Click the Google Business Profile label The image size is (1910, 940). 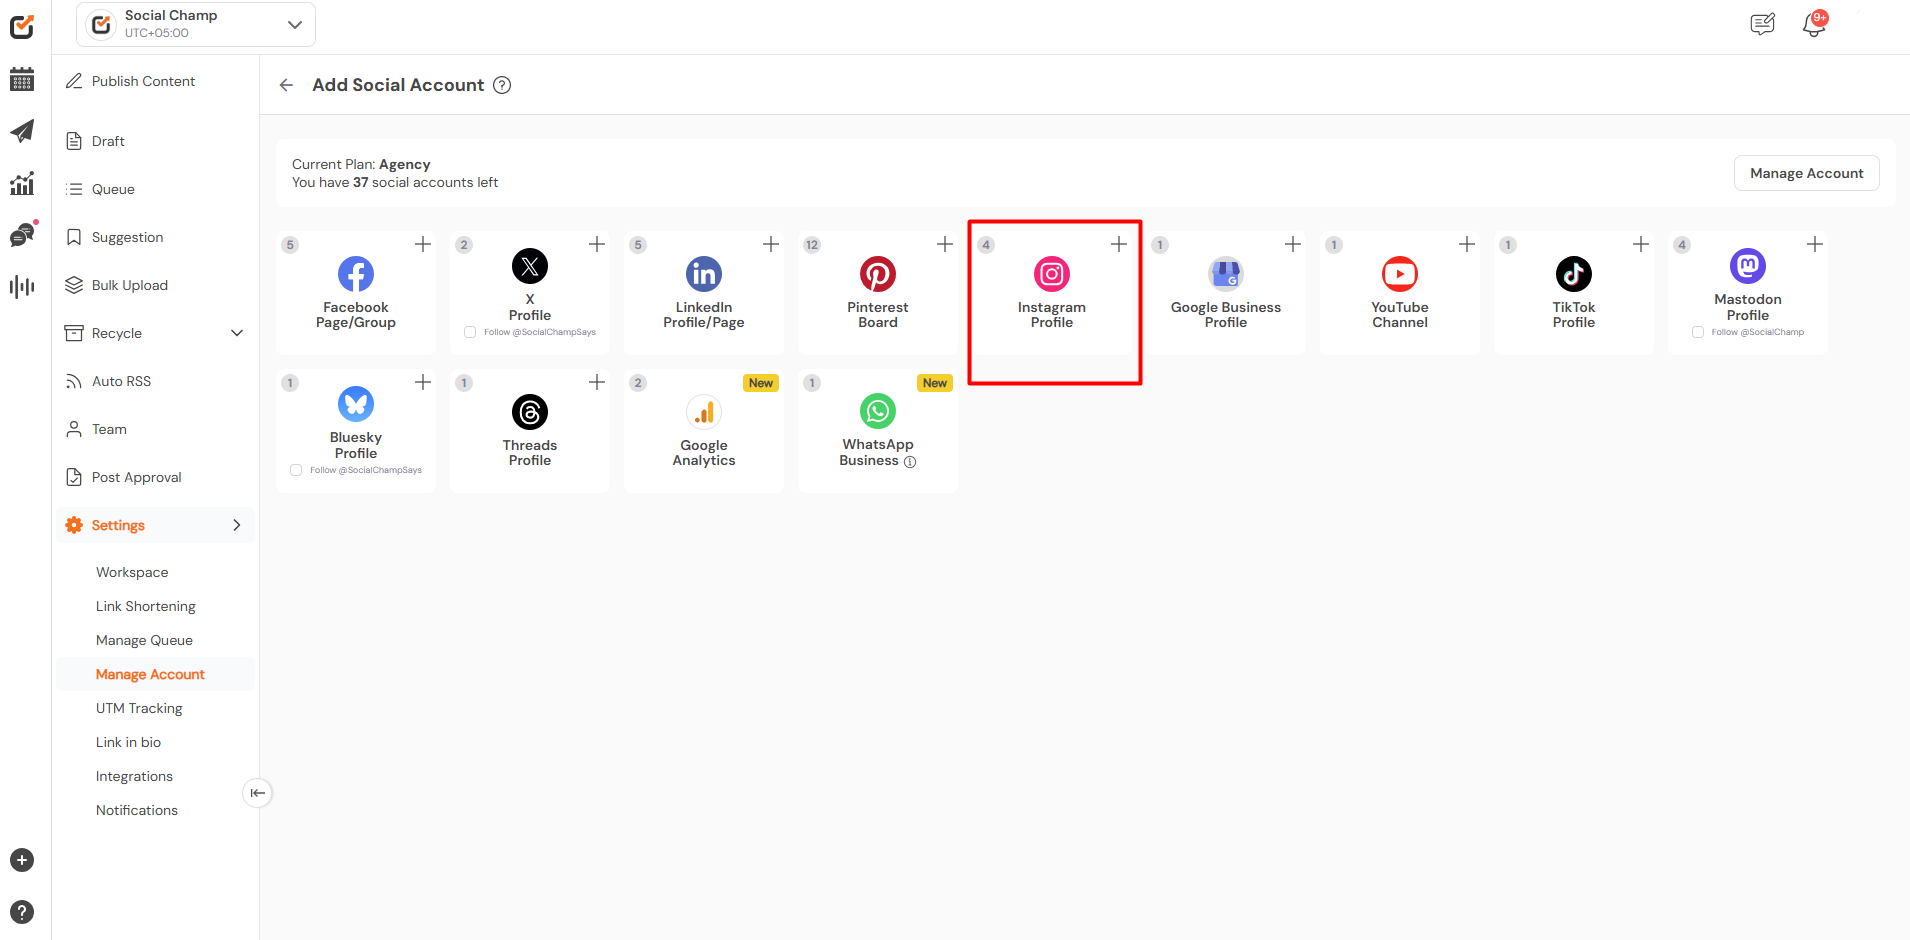pos(1226,315)
